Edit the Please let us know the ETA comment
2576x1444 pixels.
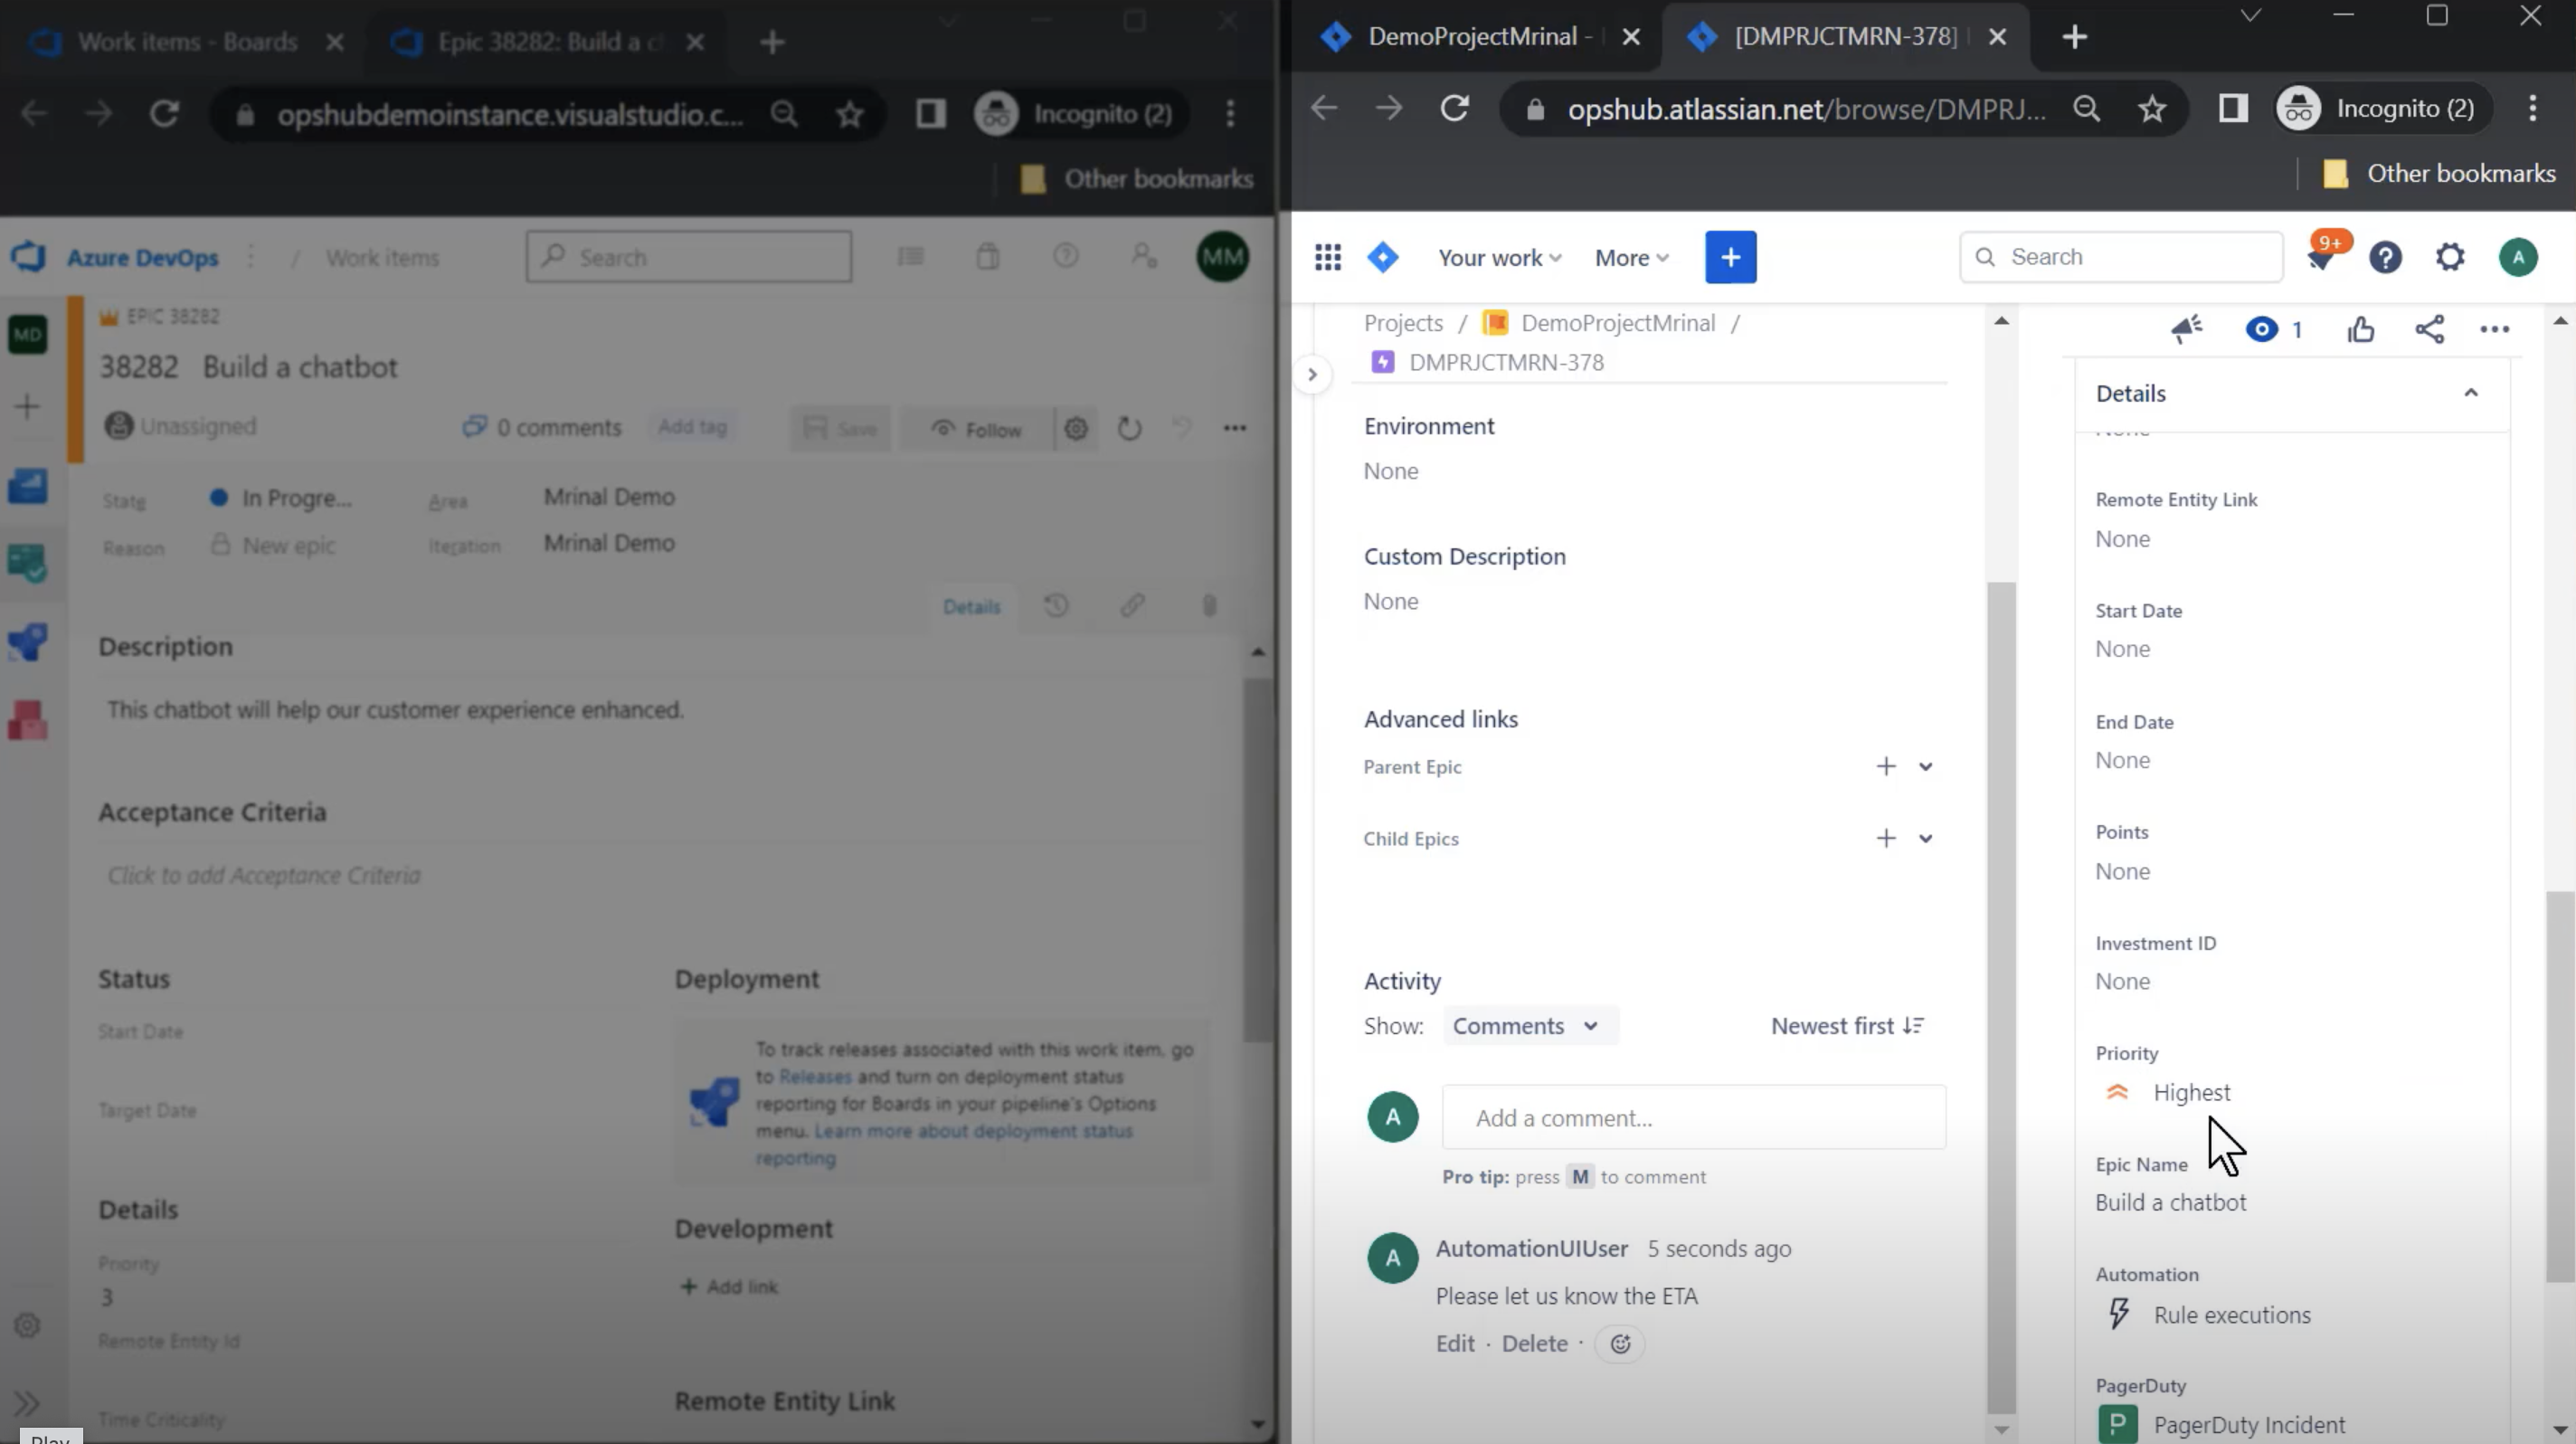point(1455,1344)
